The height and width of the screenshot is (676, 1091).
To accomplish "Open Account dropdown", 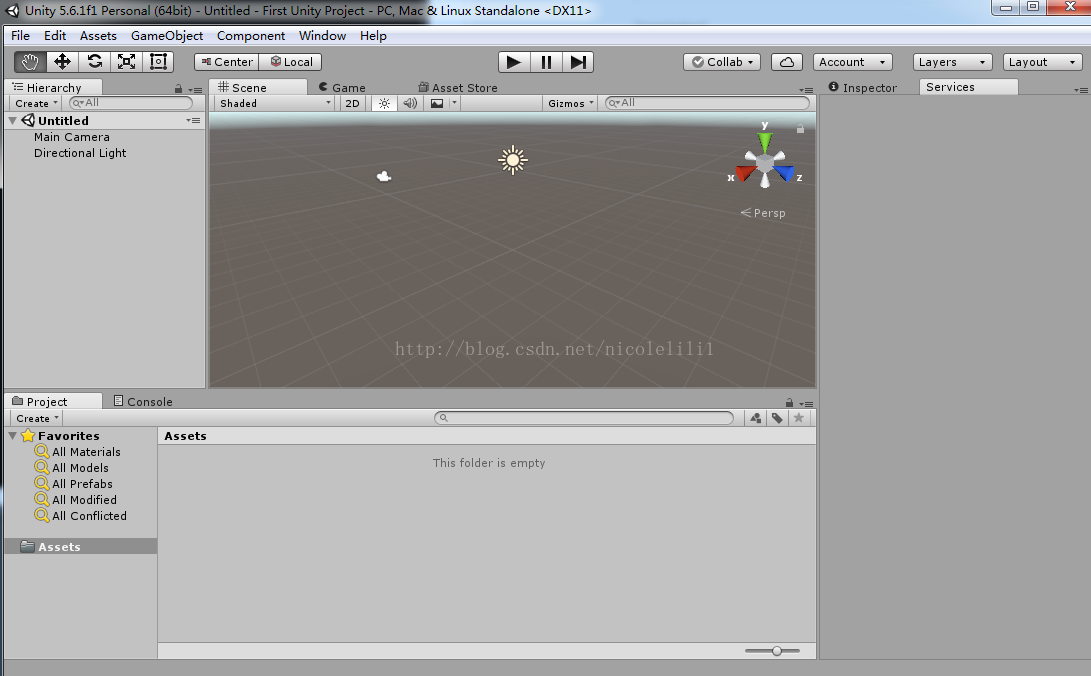I will coord(852,62).
